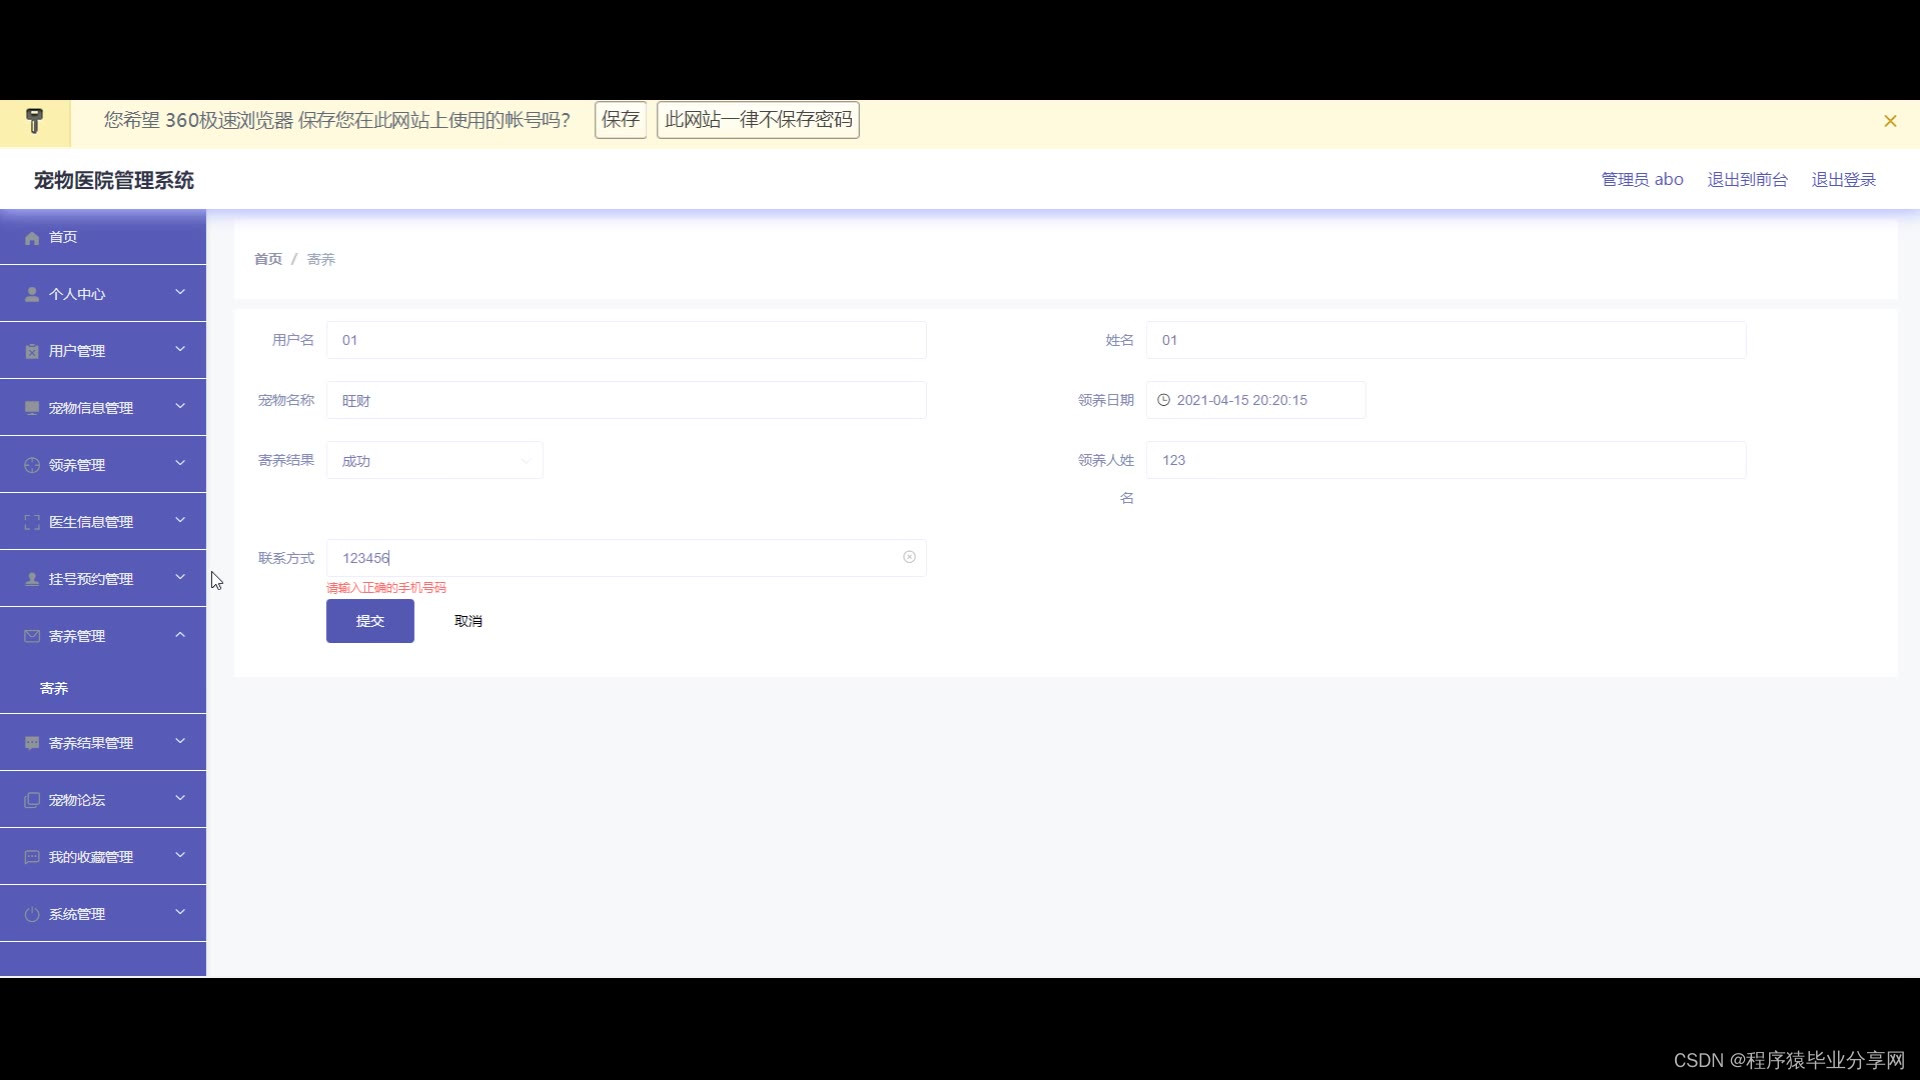Screen dimensions: 1920x1080
Task: Click the power icon for 系统管理
Action: click(32, 914)
